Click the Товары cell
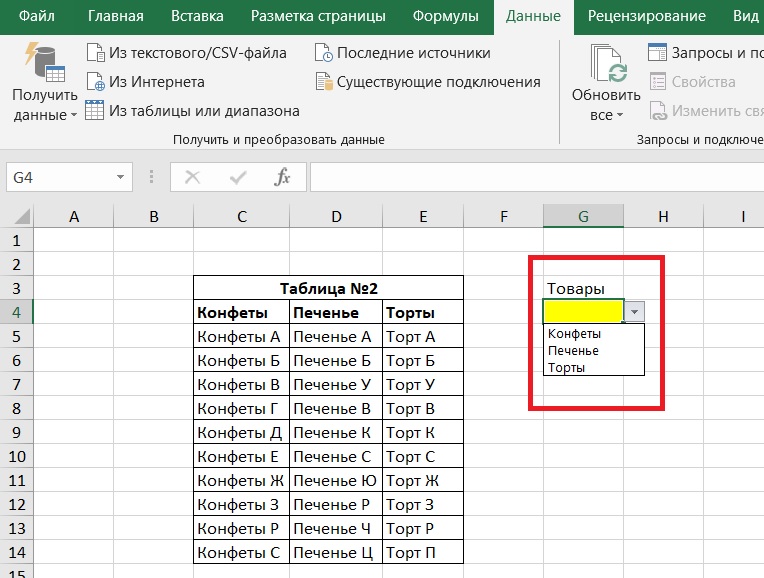 (583, 288)
